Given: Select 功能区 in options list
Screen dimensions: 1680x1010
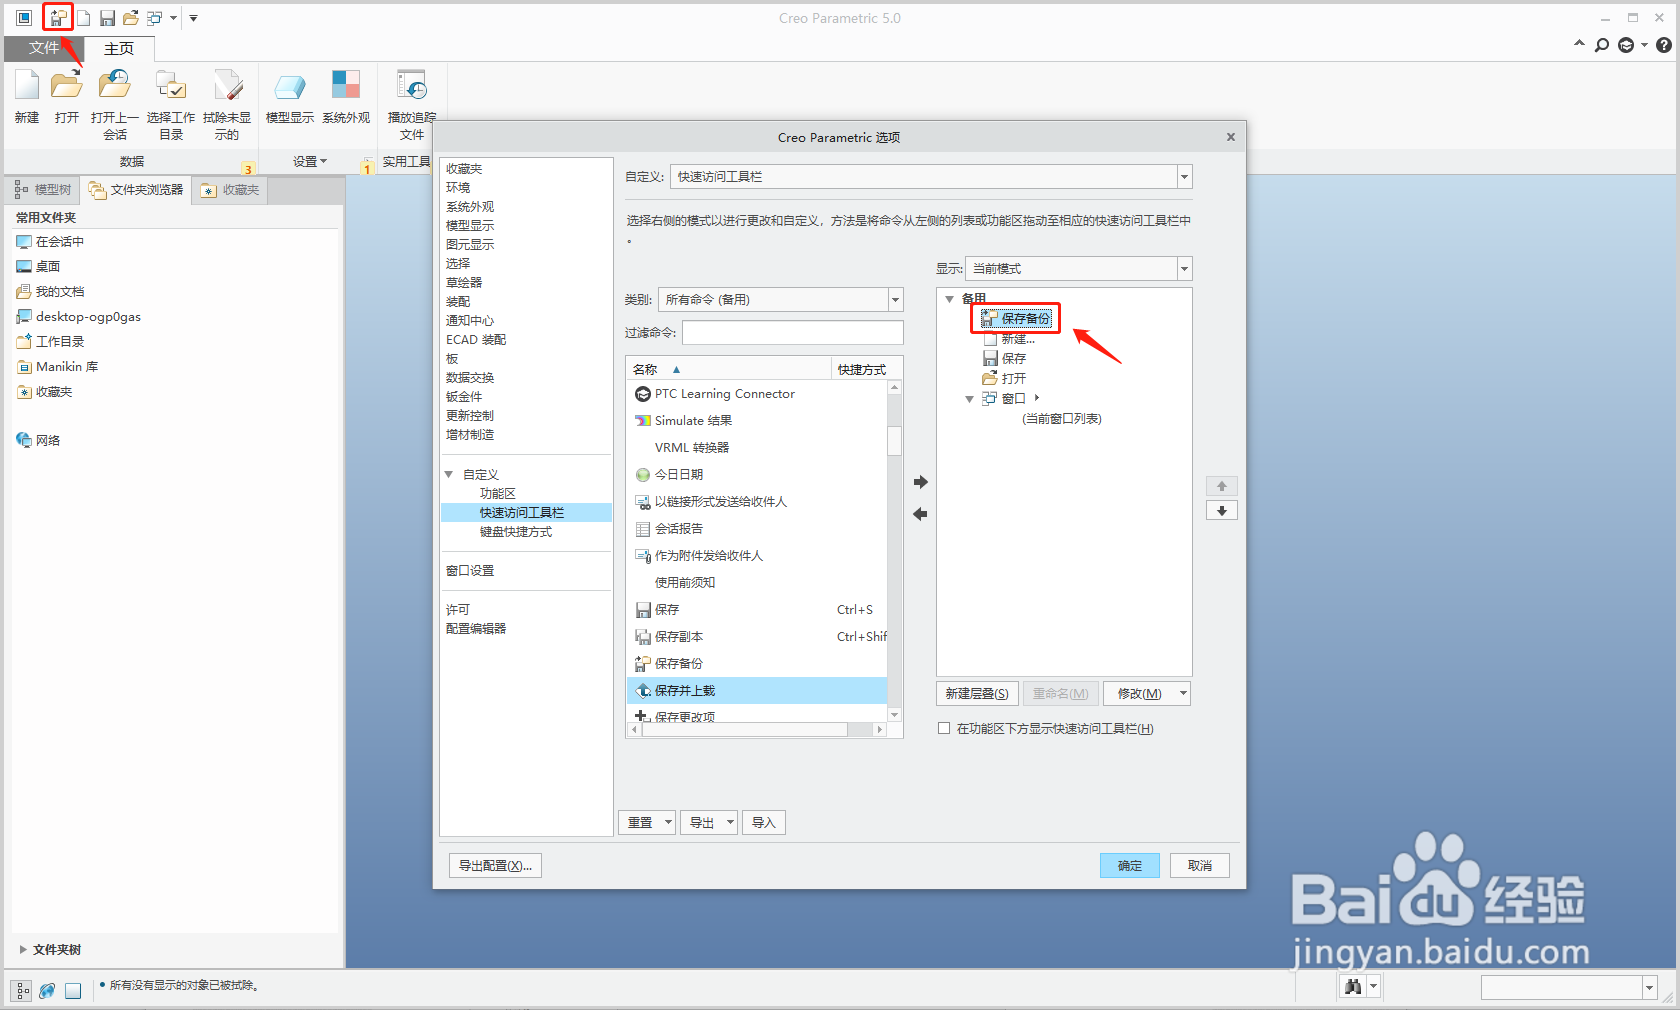Looking at the screenshot, I should click(x=498, y=494).
